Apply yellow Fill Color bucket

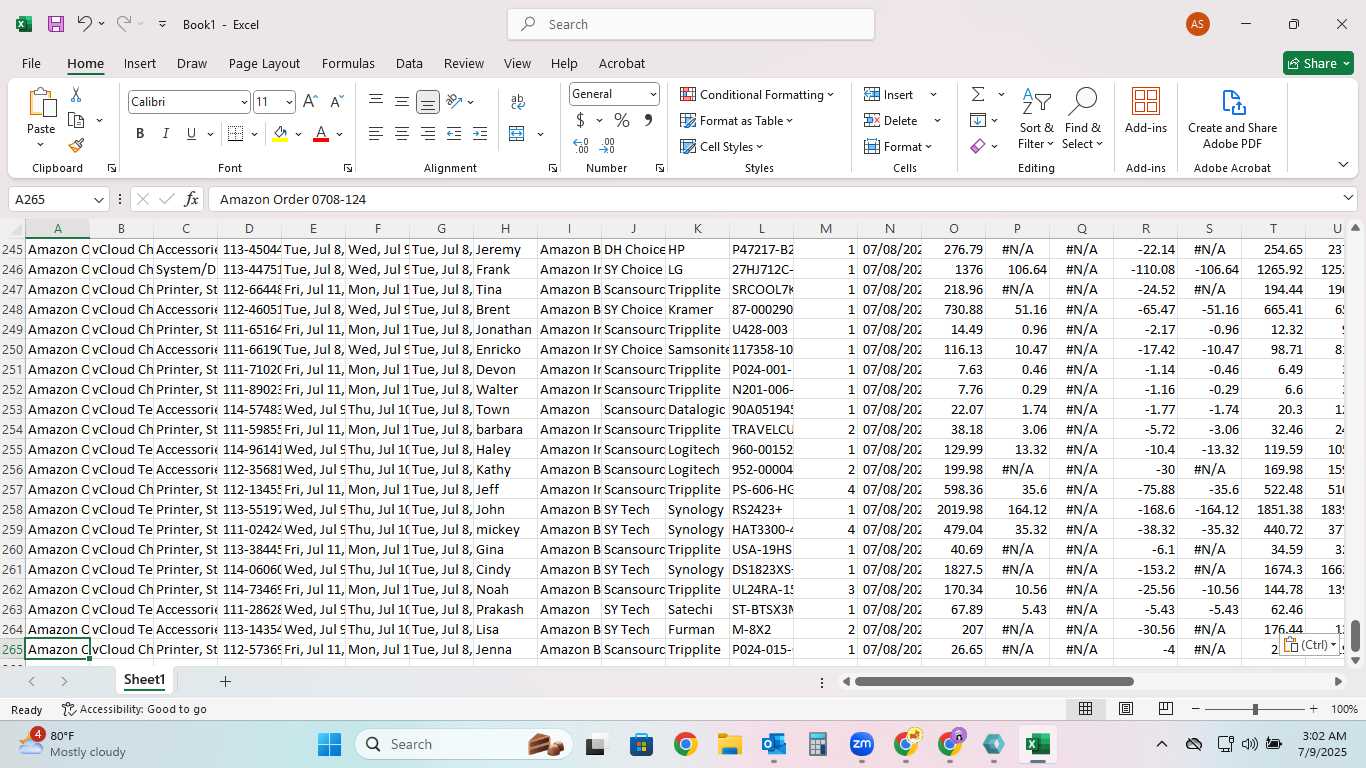pos(280,134)
